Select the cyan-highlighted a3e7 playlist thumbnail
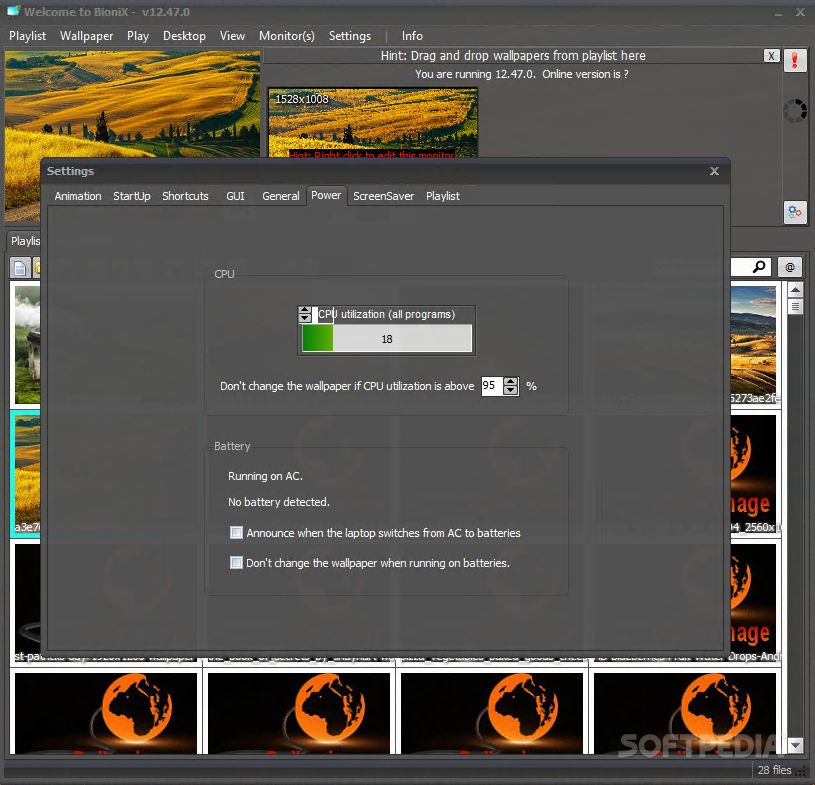 coord(25,473)
